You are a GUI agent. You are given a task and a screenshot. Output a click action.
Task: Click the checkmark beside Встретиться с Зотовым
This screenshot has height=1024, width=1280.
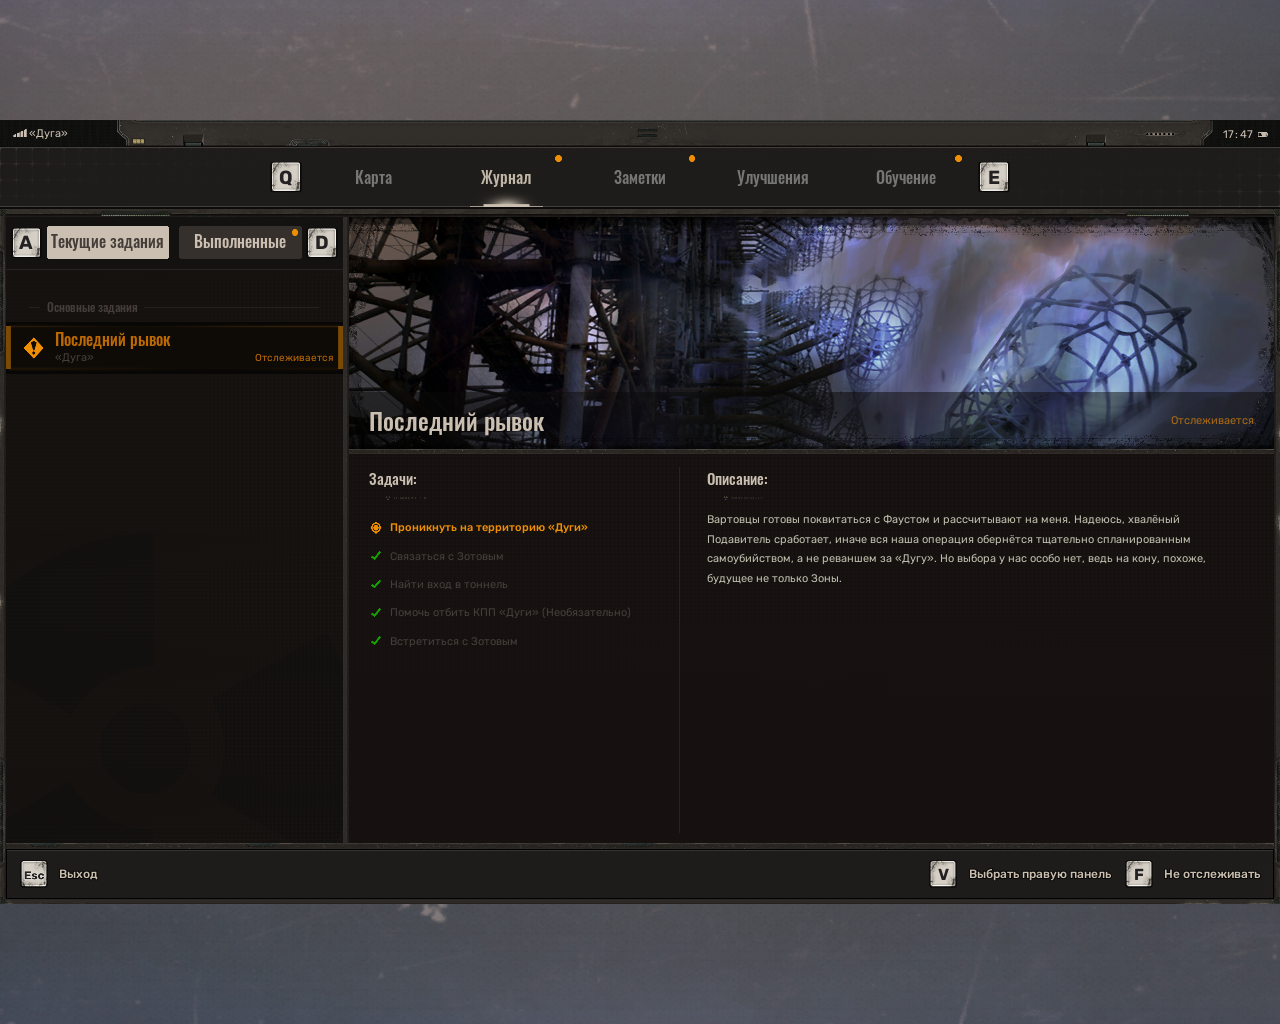click(376, 641)
